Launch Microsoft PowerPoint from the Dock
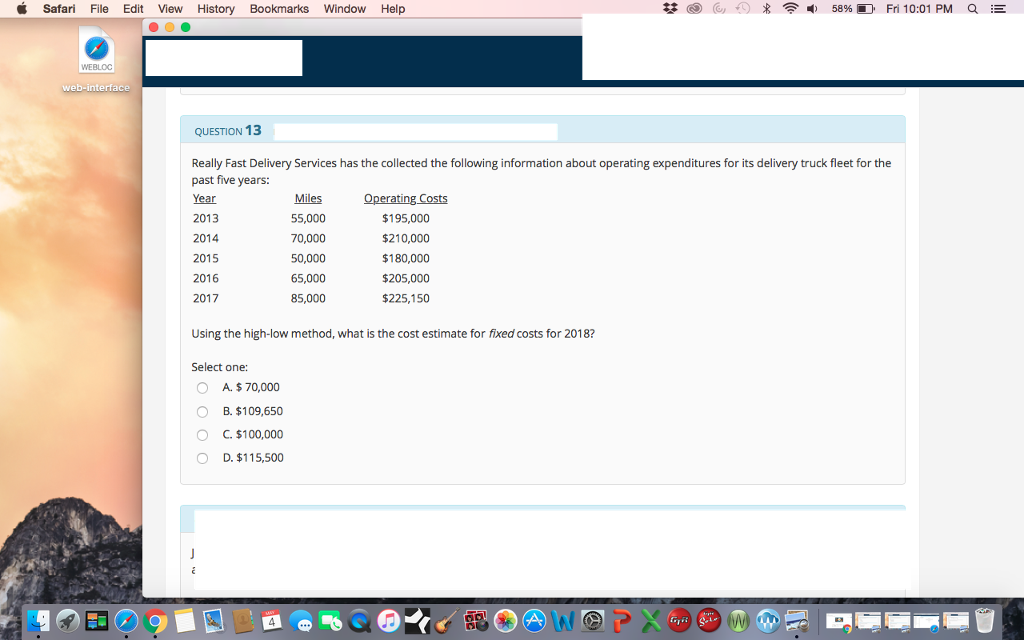This screenshot has height=640, width=1024. (619, 621)
